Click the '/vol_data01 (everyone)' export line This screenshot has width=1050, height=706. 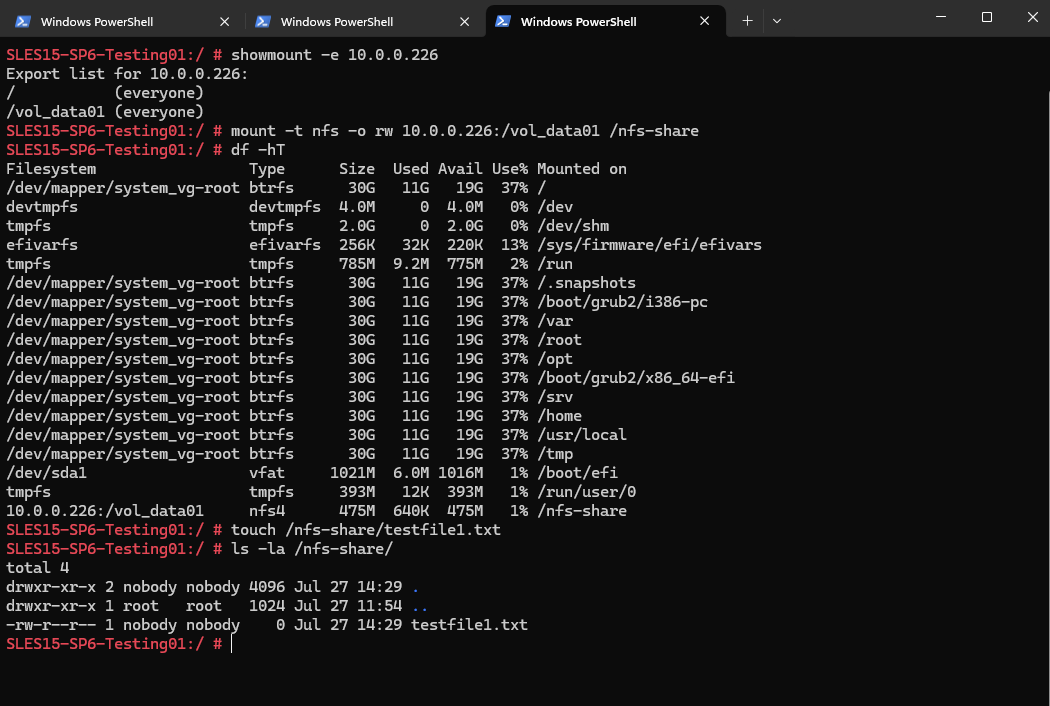pos(104,112)
